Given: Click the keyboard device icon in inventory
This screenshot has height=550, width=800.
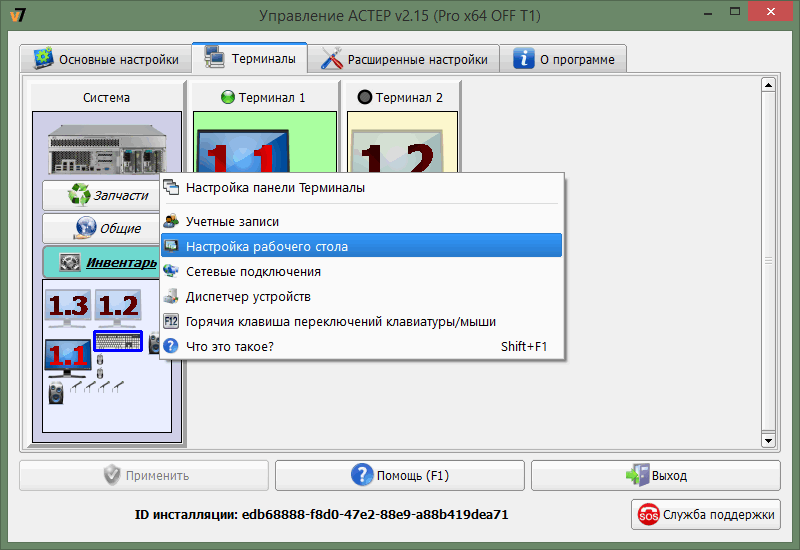Looking at the screenshot, I should tap(118, 342).
